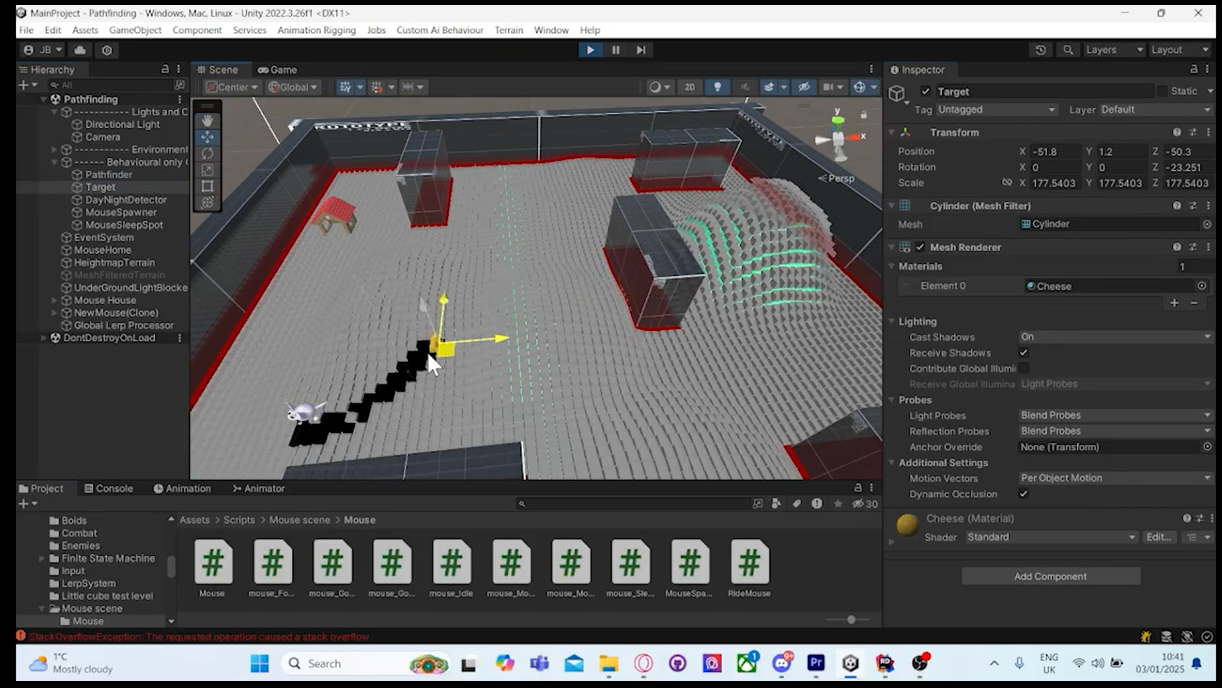Select the Hand view tool in Scene
The image size is (1222, 688).
[x=207, y=120]
